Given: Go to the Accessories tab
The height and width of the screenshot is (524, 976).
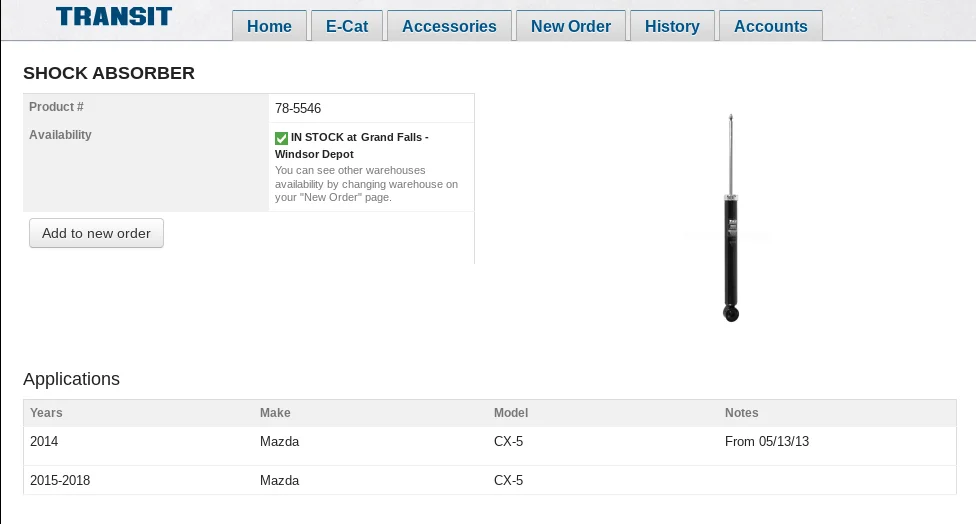Looking at the screenshot, I should pyautogui.click(x=449, y=26).
